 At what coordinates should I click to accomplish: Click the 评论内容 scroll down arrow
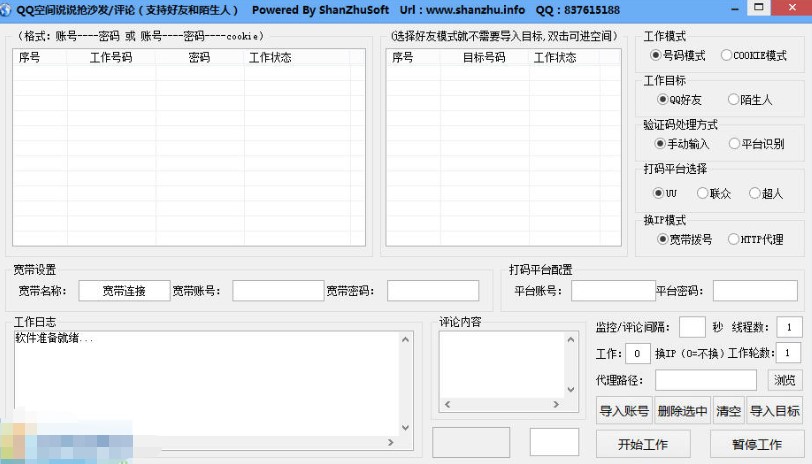tap(571, 389)
